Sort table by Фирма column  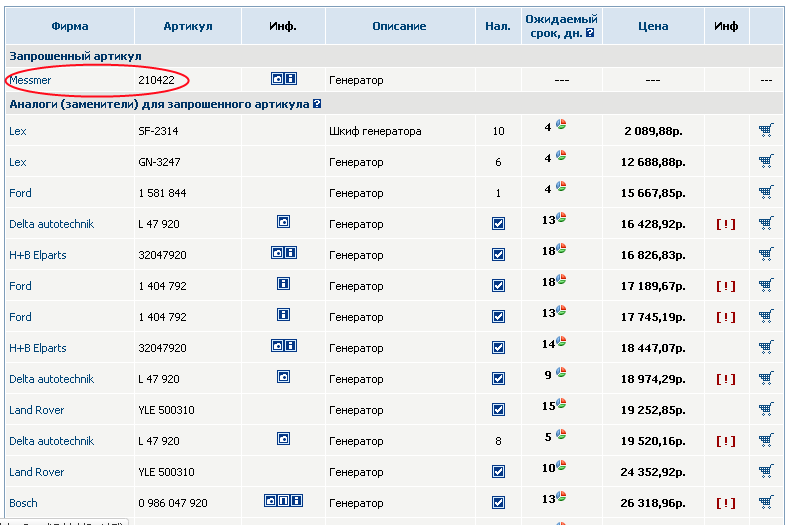(x=69, y=26)
